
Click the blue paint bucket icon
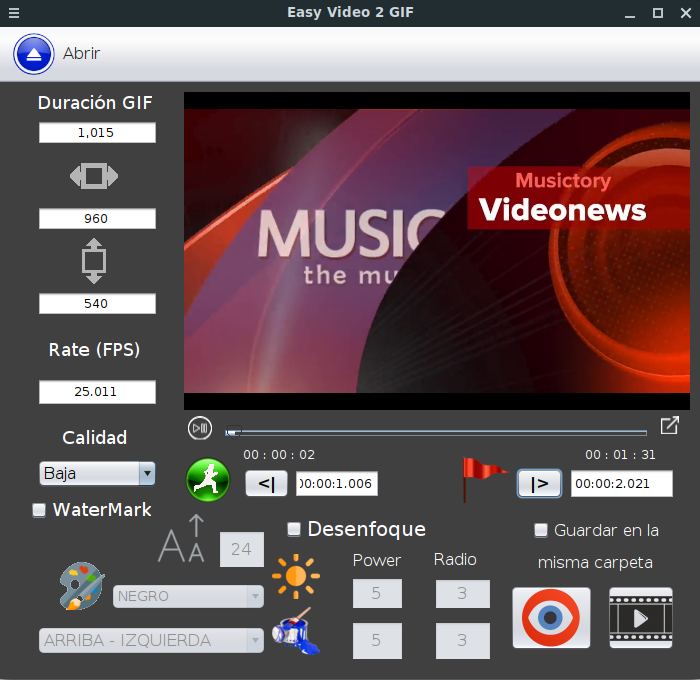tap(296, 631)
